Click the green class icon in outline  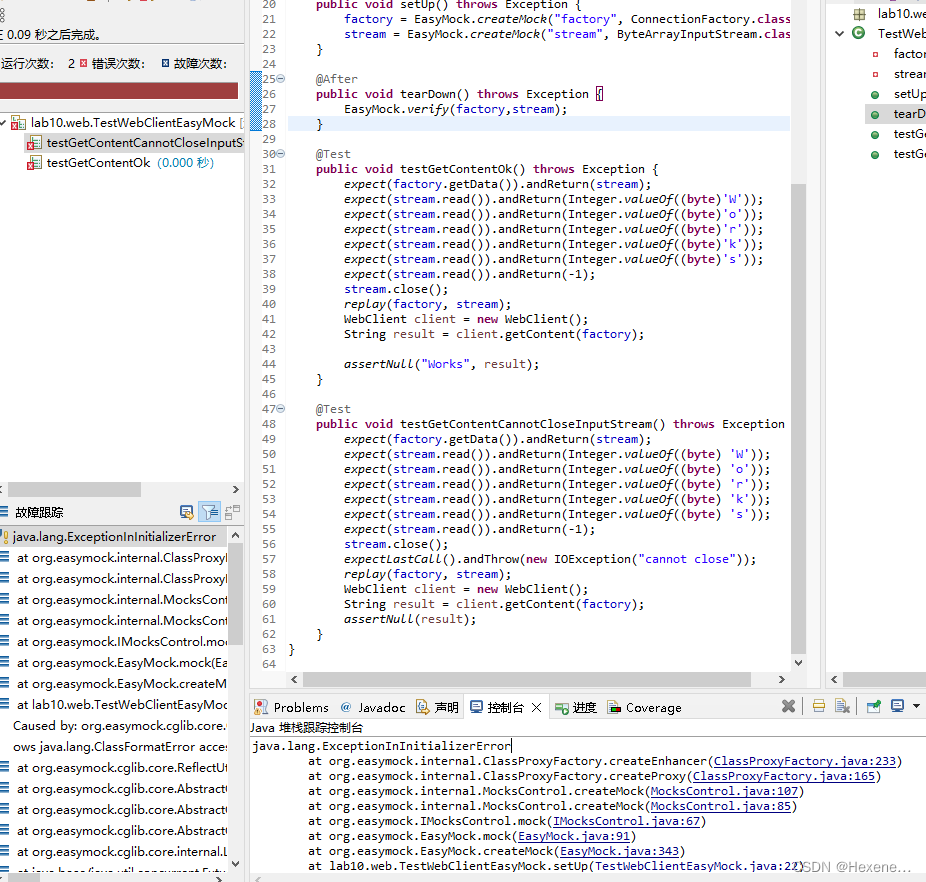coord(859,33)
